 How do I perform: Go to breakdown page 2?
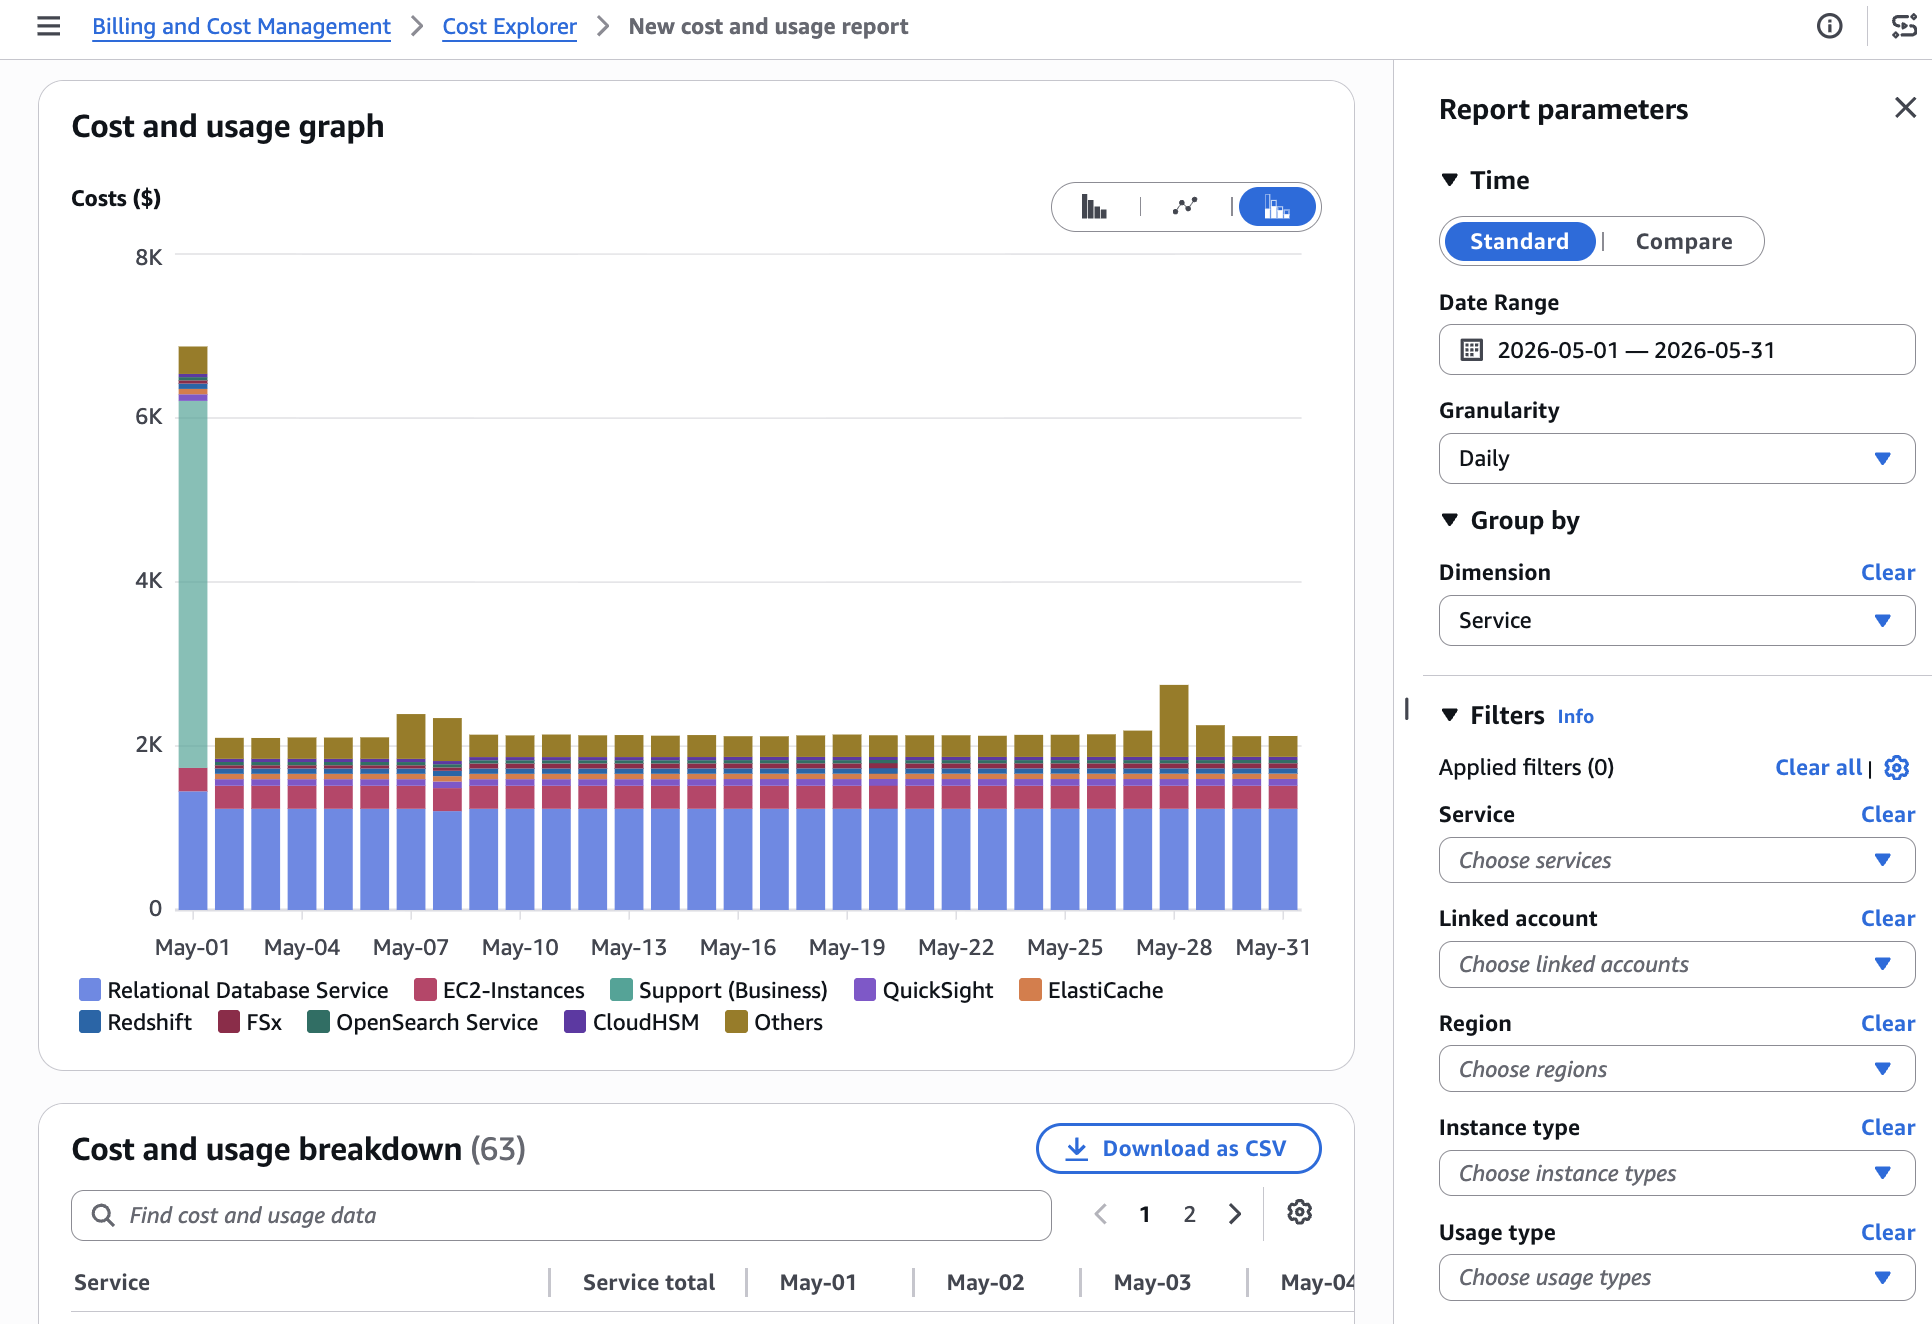(x=1189, y=1214)
